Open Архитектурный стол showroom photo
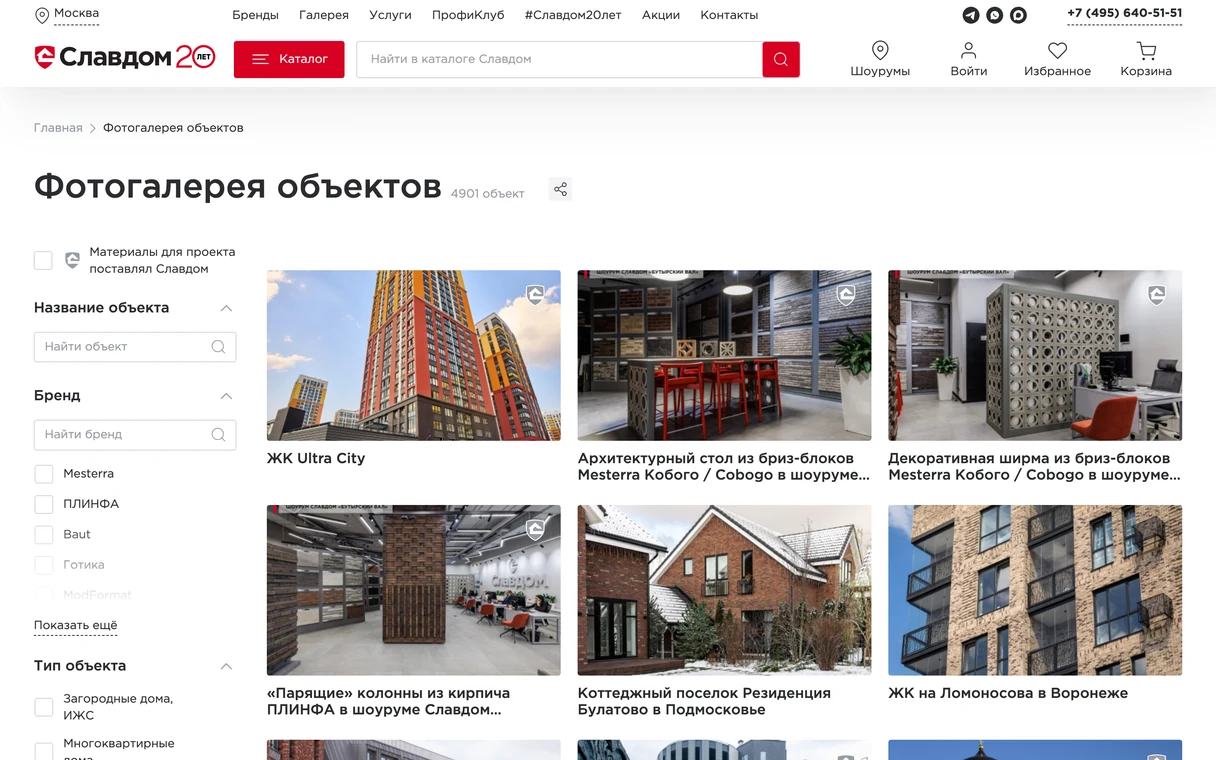 click(724, 355)
